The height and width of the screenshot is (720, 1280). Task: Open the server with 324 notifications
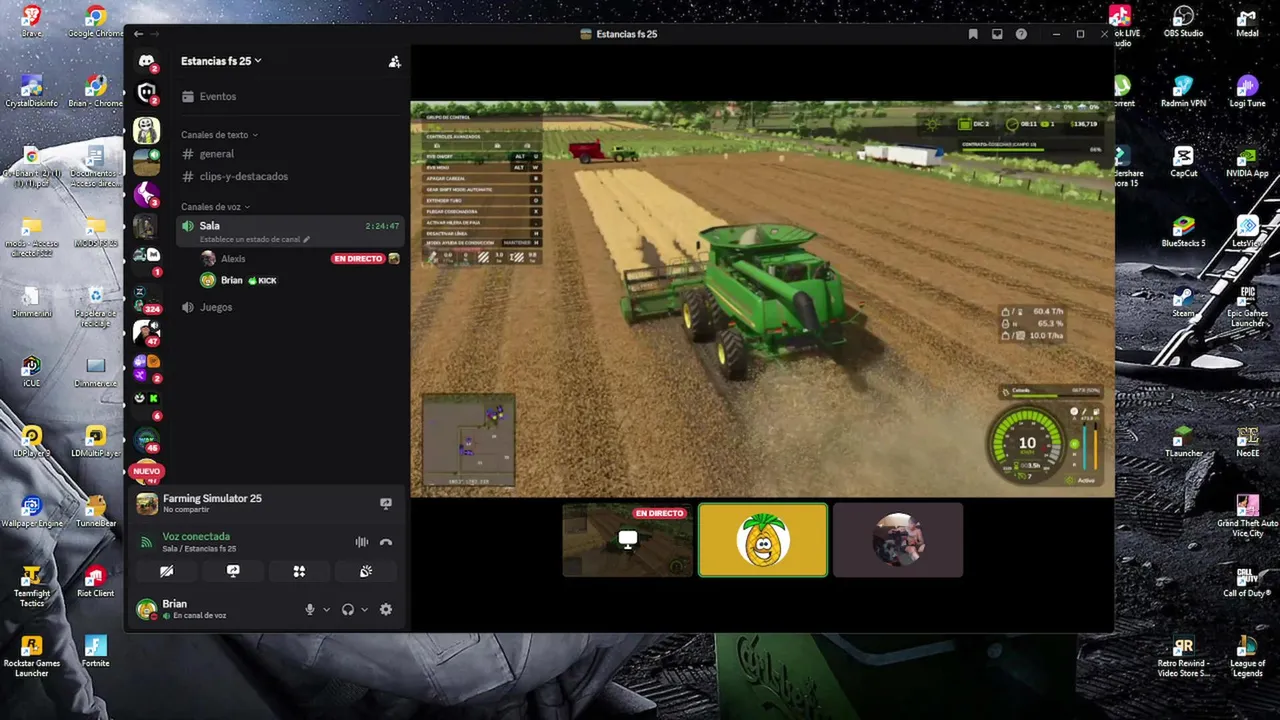tap(147, 300)
